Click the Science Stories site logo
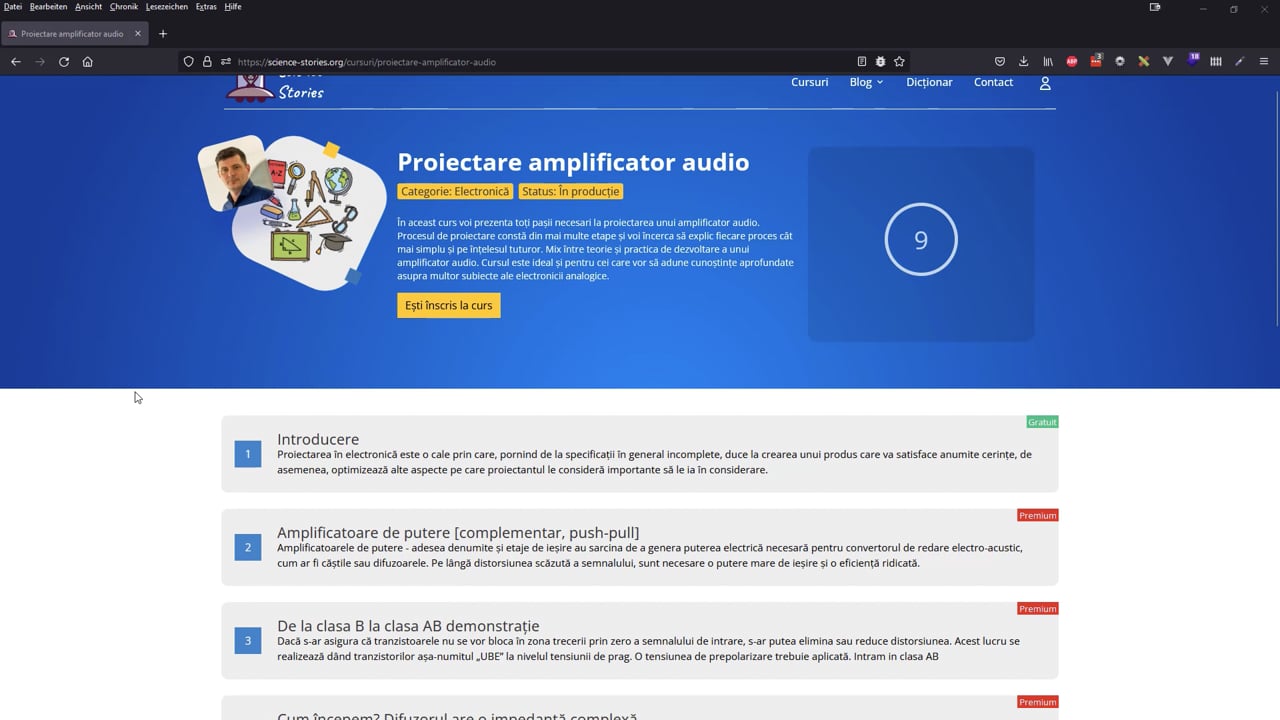This screenshot has width=1280, height=720. [275, 88]
